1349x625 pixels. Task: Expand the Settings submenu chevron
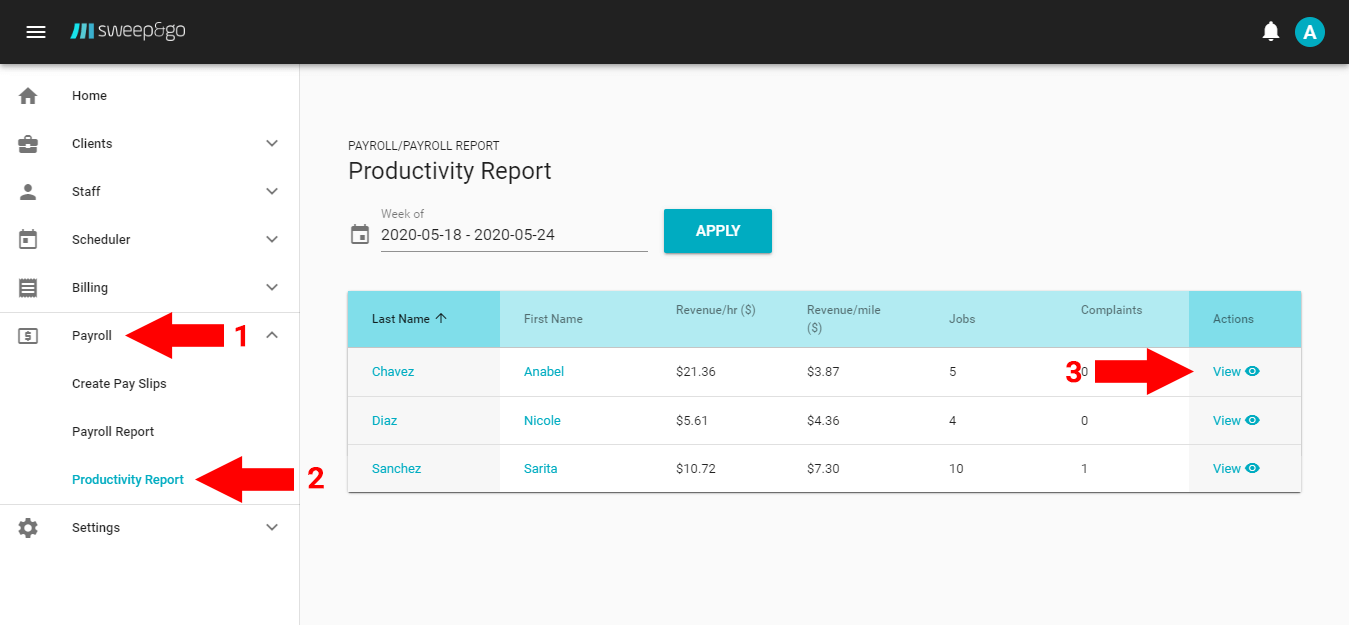pyautogui.click(x=272, y=528)
